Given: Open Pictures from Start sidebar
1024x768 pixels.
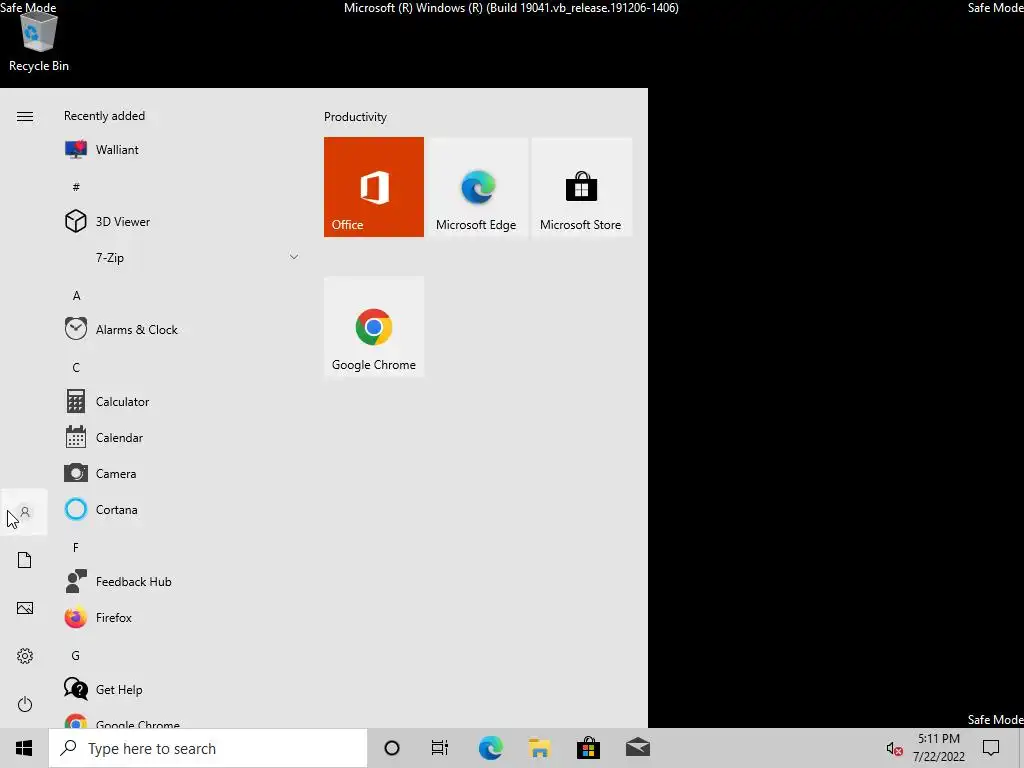Looking at the screenshot, I should click(x=25, y=608).
